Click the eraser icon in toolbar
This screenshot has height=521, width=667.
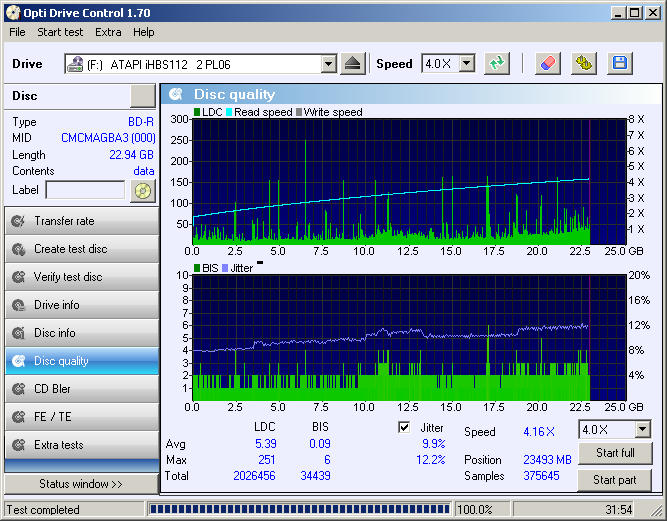[547, 64]
